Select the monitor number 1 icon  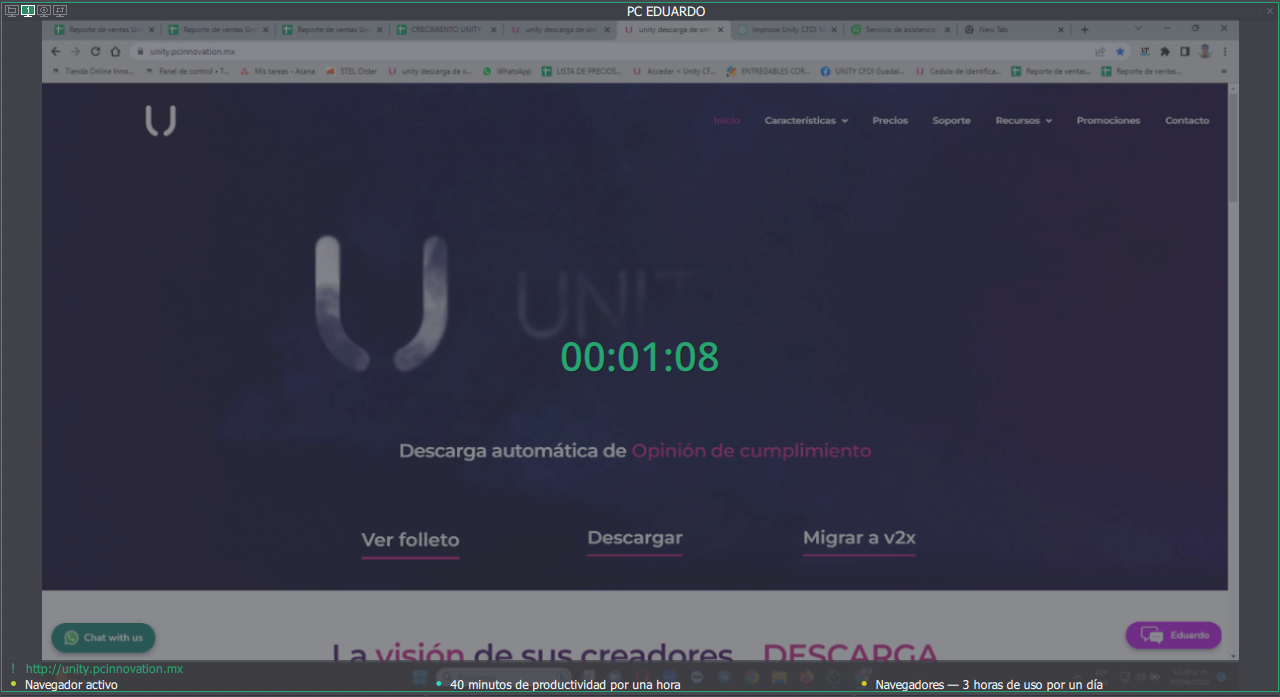(28, 10)
